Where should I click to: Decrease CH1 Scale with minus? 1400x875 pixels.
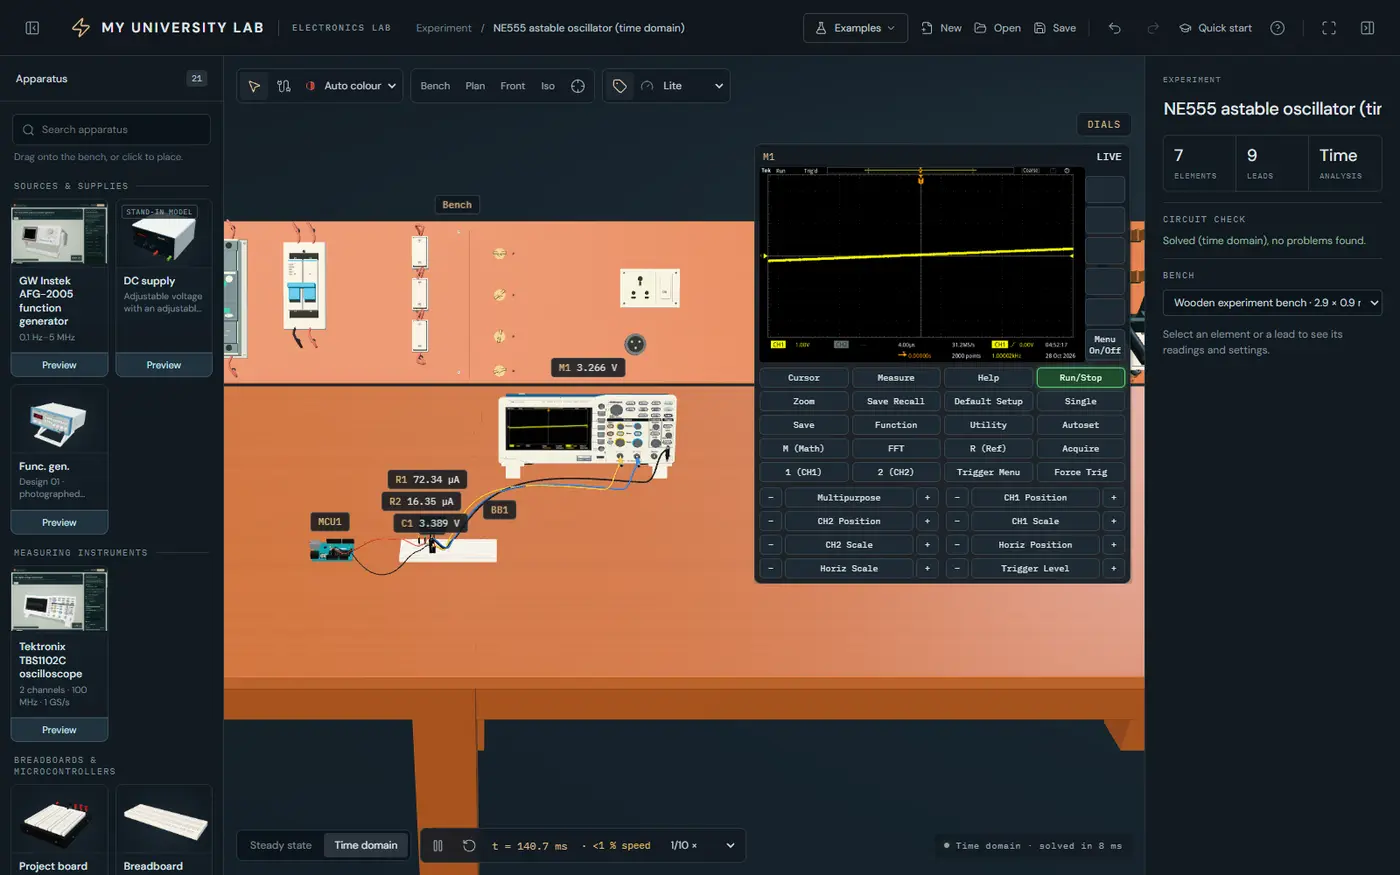[x=957, y=522]
